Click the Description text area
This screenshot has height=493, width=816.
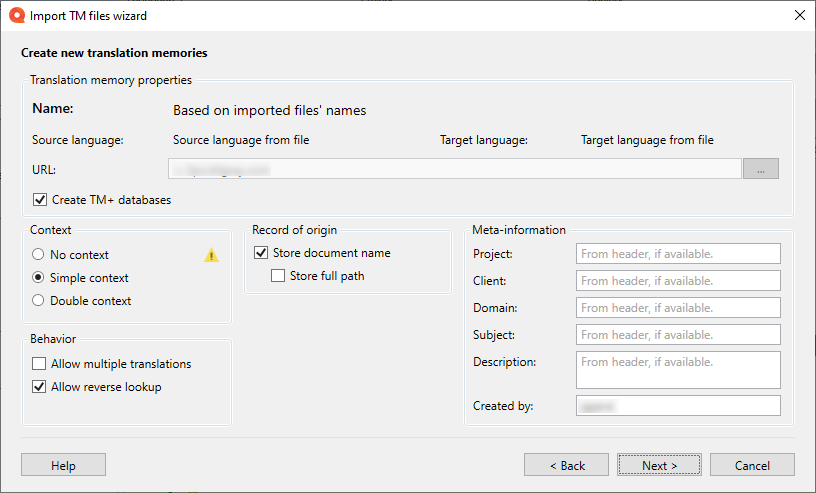(677, 370)
